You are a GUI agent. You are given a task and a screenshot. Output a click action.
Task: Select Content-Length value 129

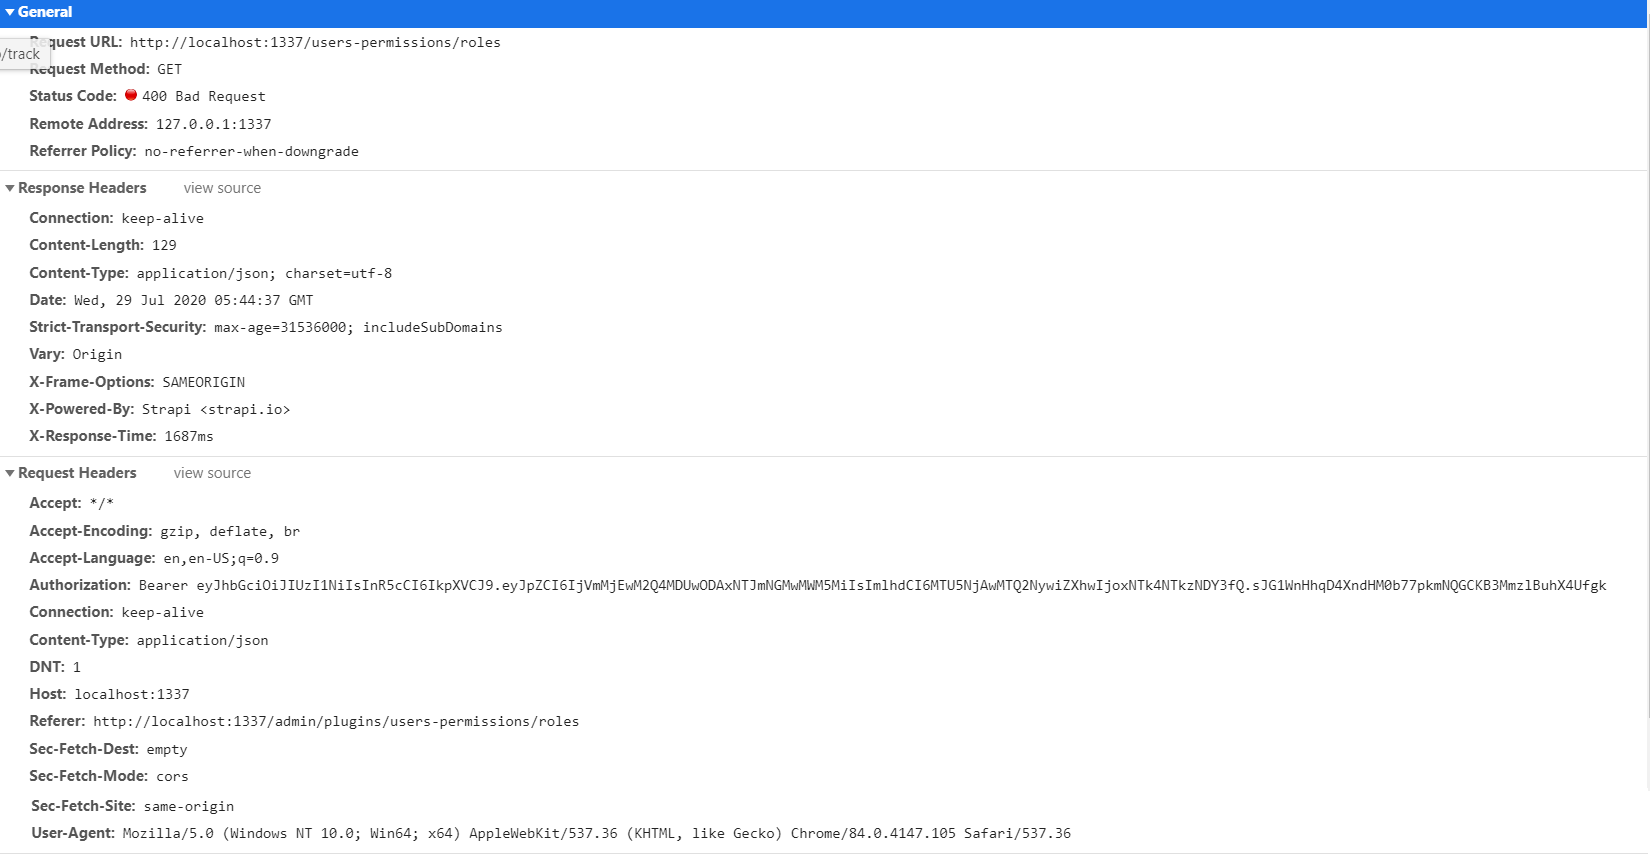[x=164, y=245]
